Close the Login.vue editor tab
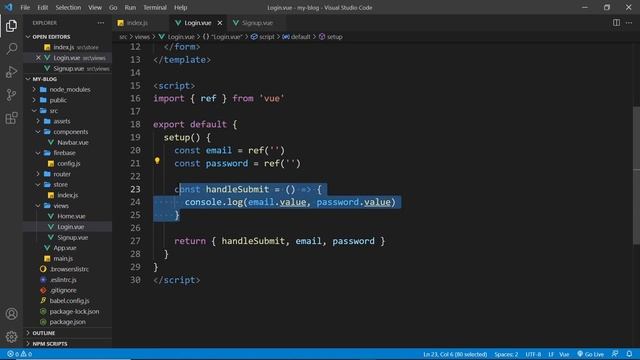 pos(220,23)
